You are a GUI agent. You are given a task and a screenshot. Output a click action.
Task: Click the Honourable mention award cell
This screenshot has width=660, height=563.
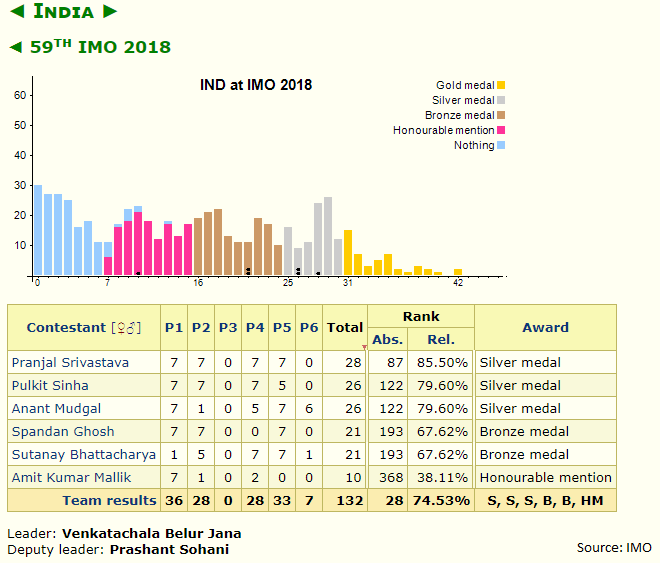(x=546, y=478)
